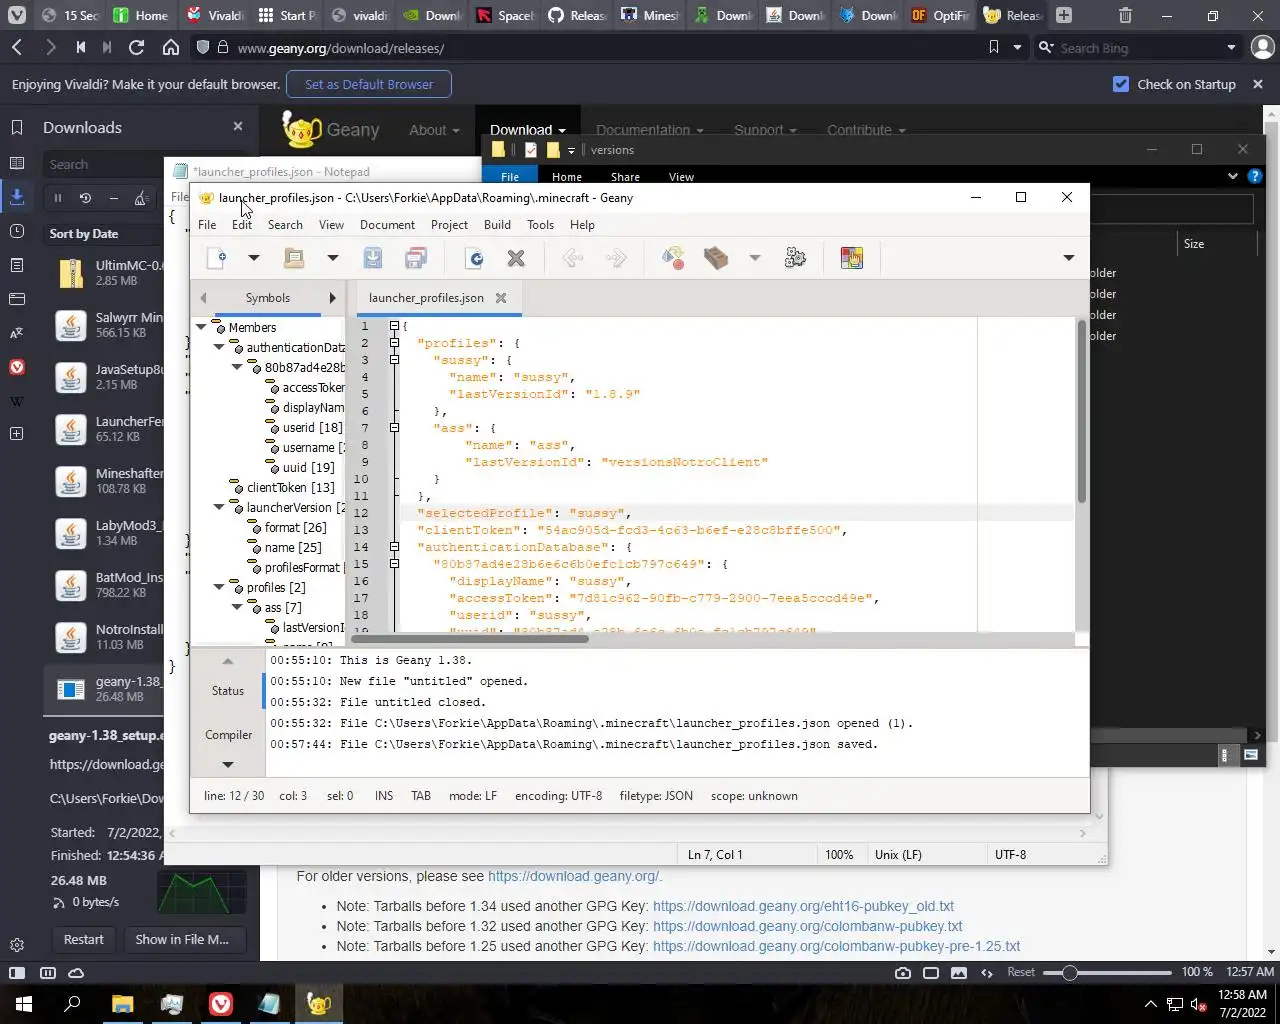Open the Geany Document menu
Viewport: 1280px width, 1024px height.
coord(387,225)
